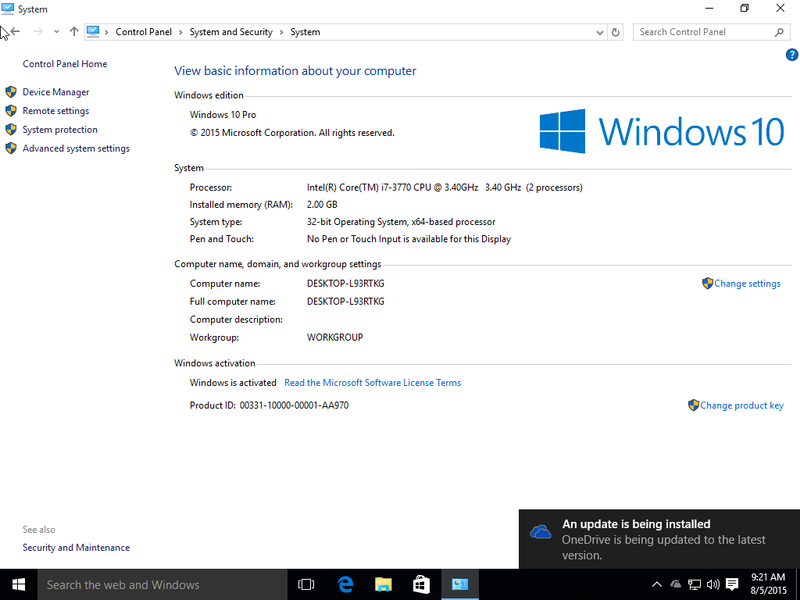
Task: Open address bar history dropdown
Action: point(599,32)
